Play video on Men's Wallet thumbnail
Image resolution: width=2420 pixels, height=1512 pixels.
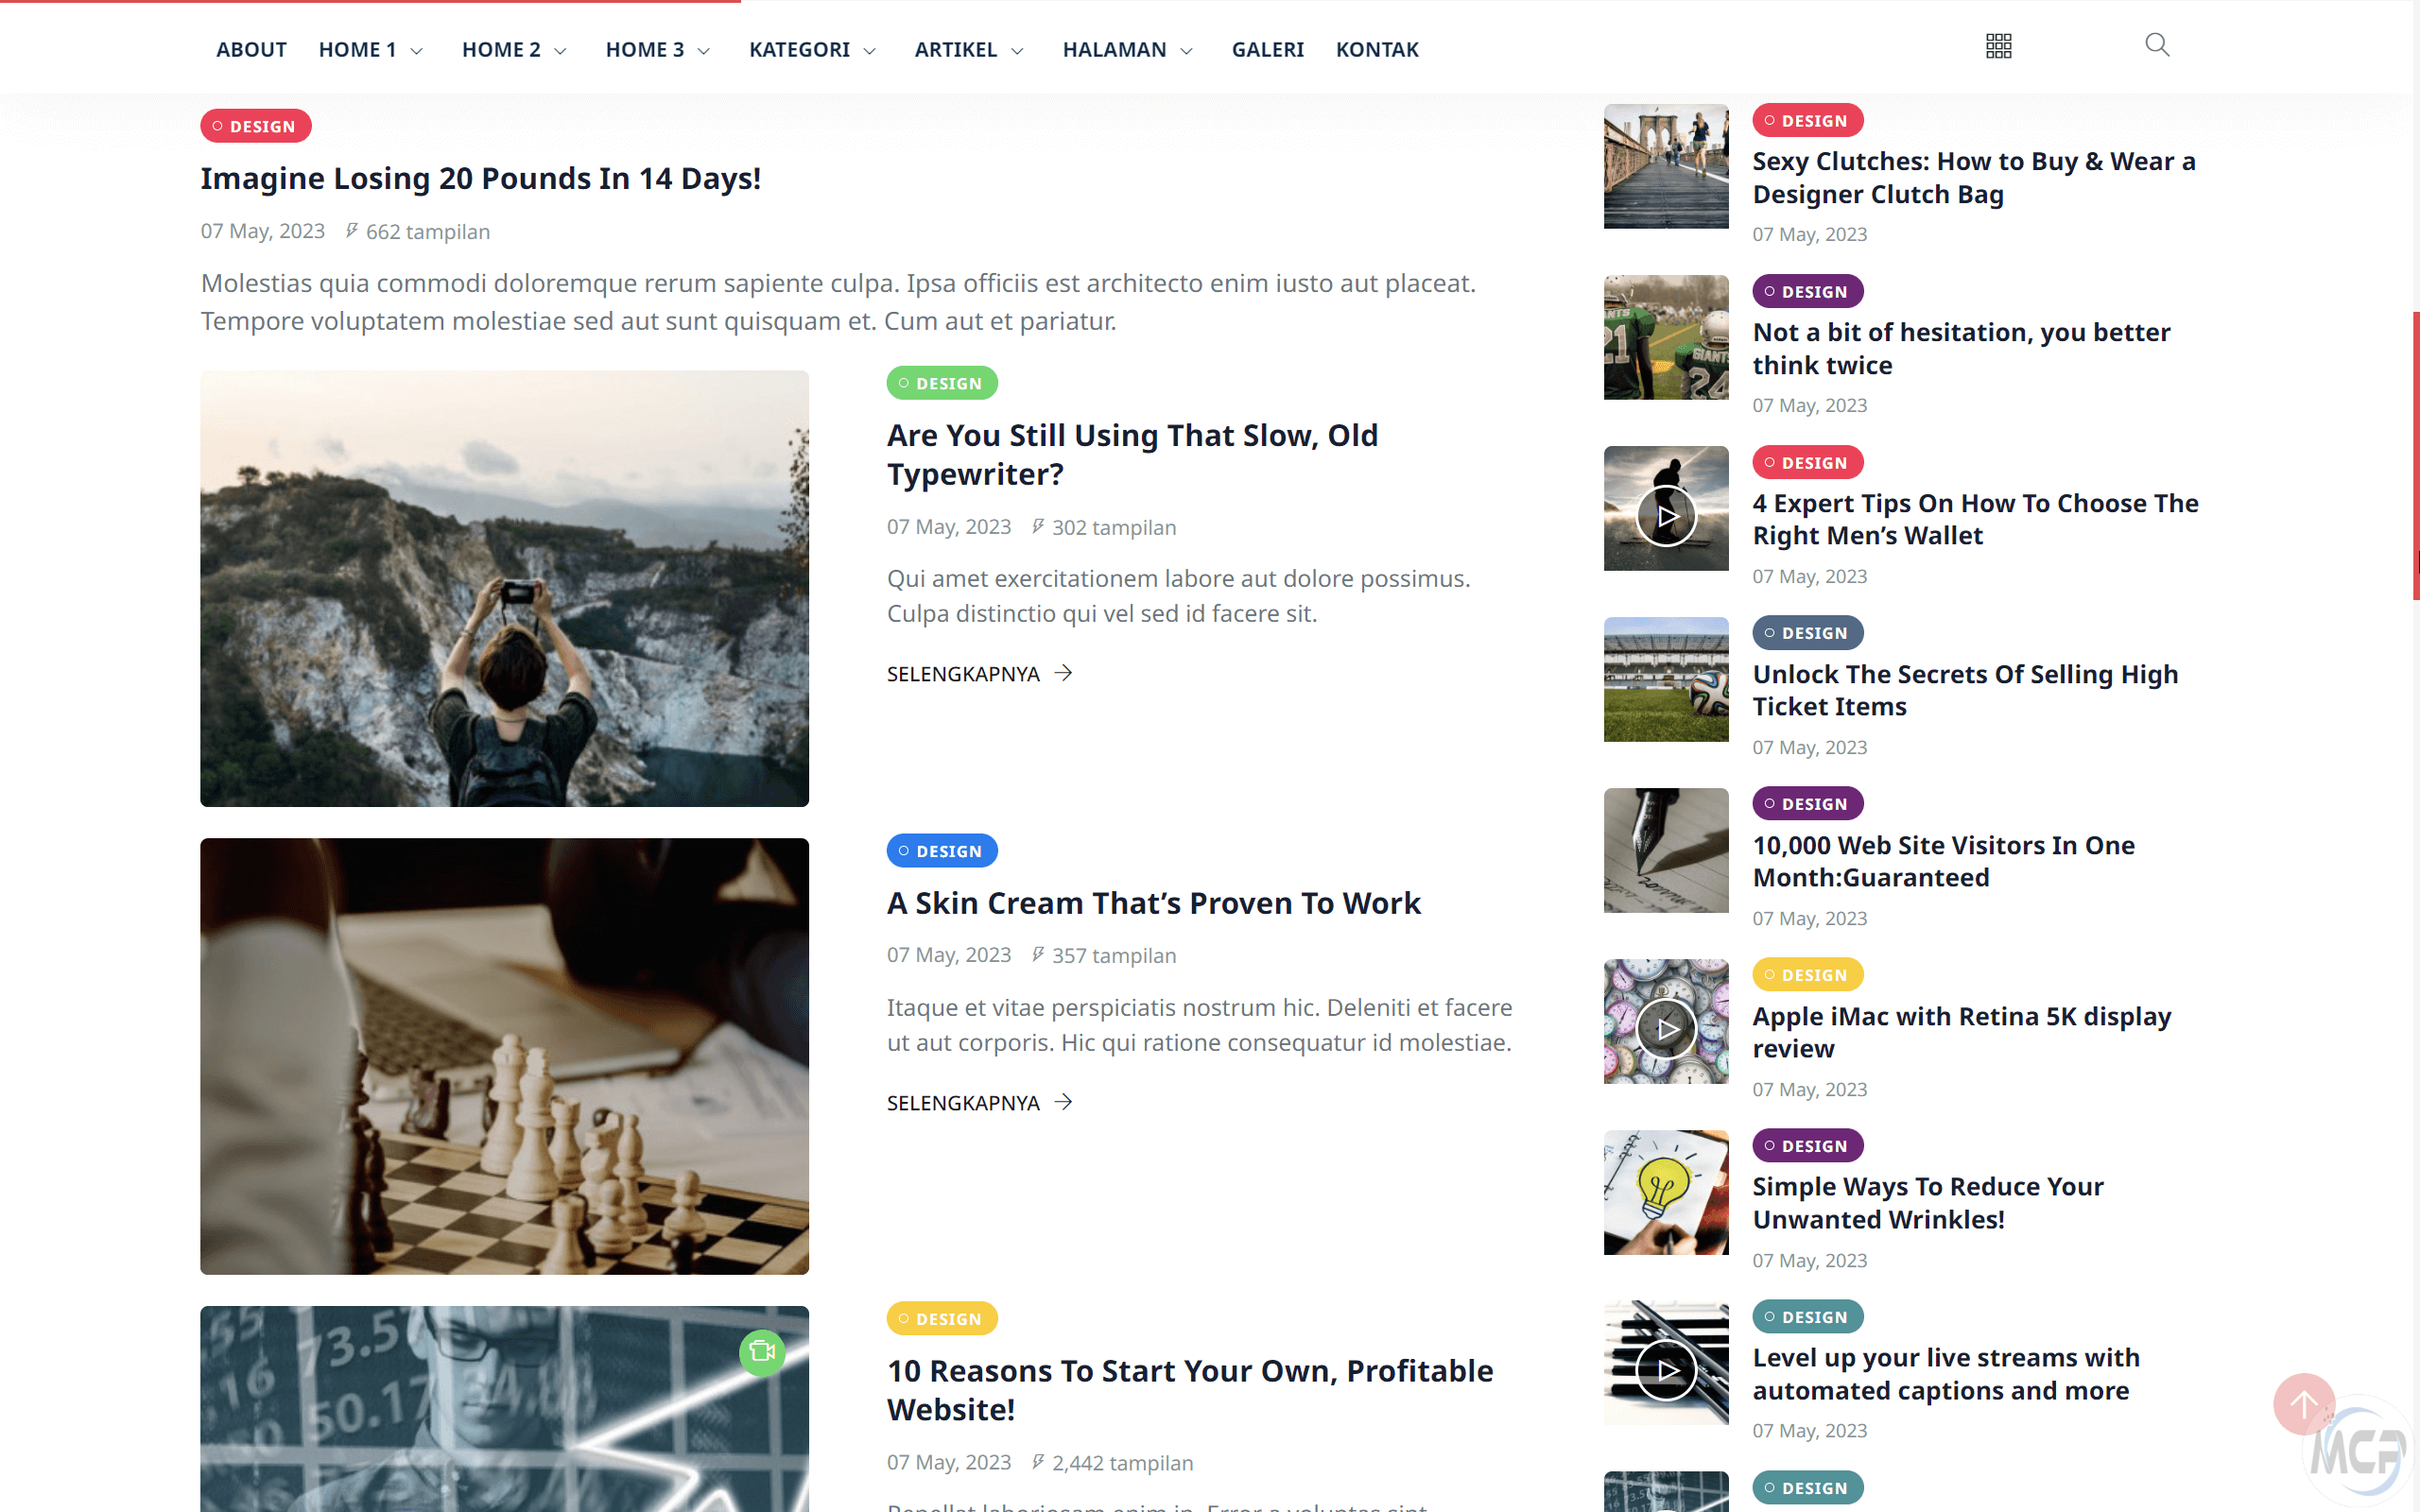[1666, 516]
